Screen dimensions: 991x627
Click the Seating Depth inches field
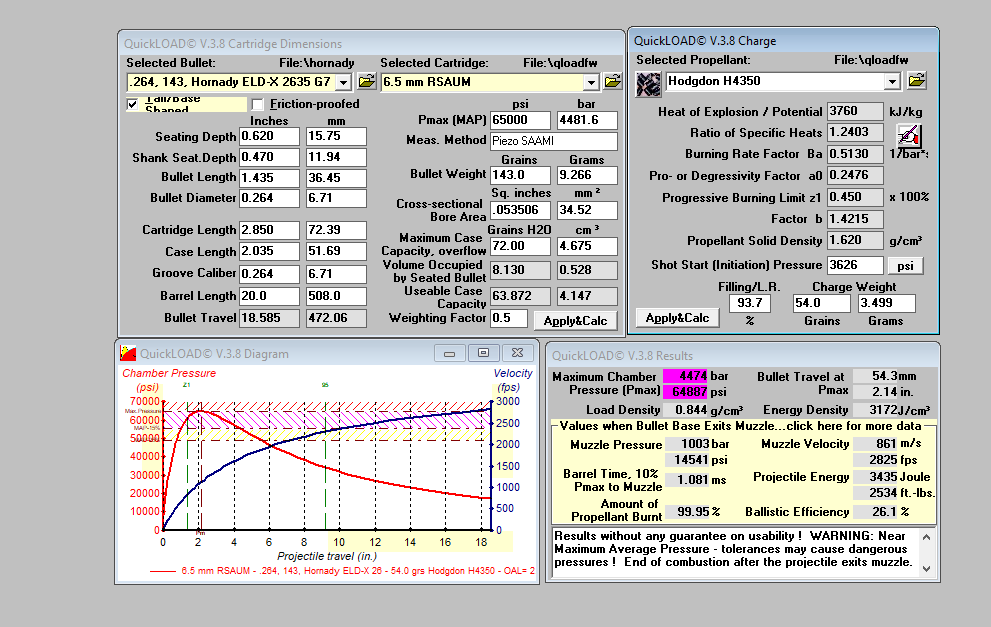coord(269,137)
